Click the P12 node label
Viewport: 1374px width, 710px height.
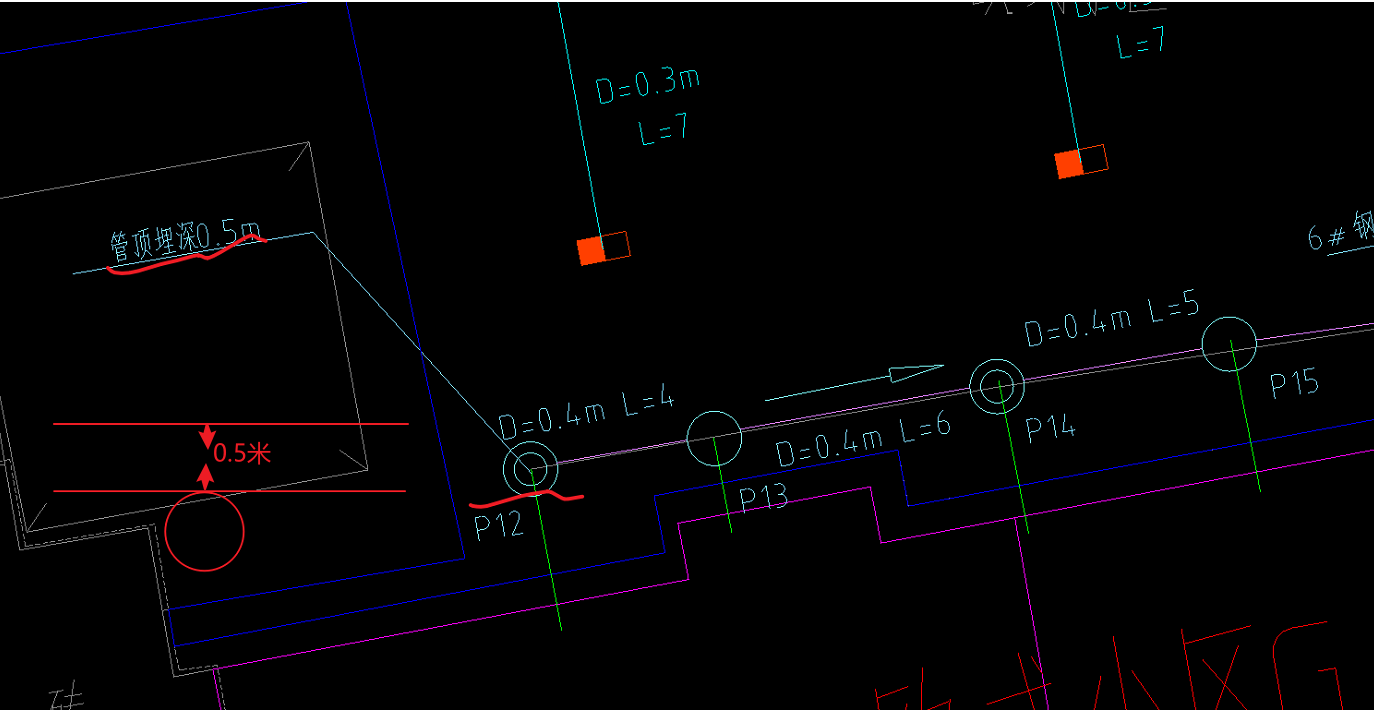point(499,526)
